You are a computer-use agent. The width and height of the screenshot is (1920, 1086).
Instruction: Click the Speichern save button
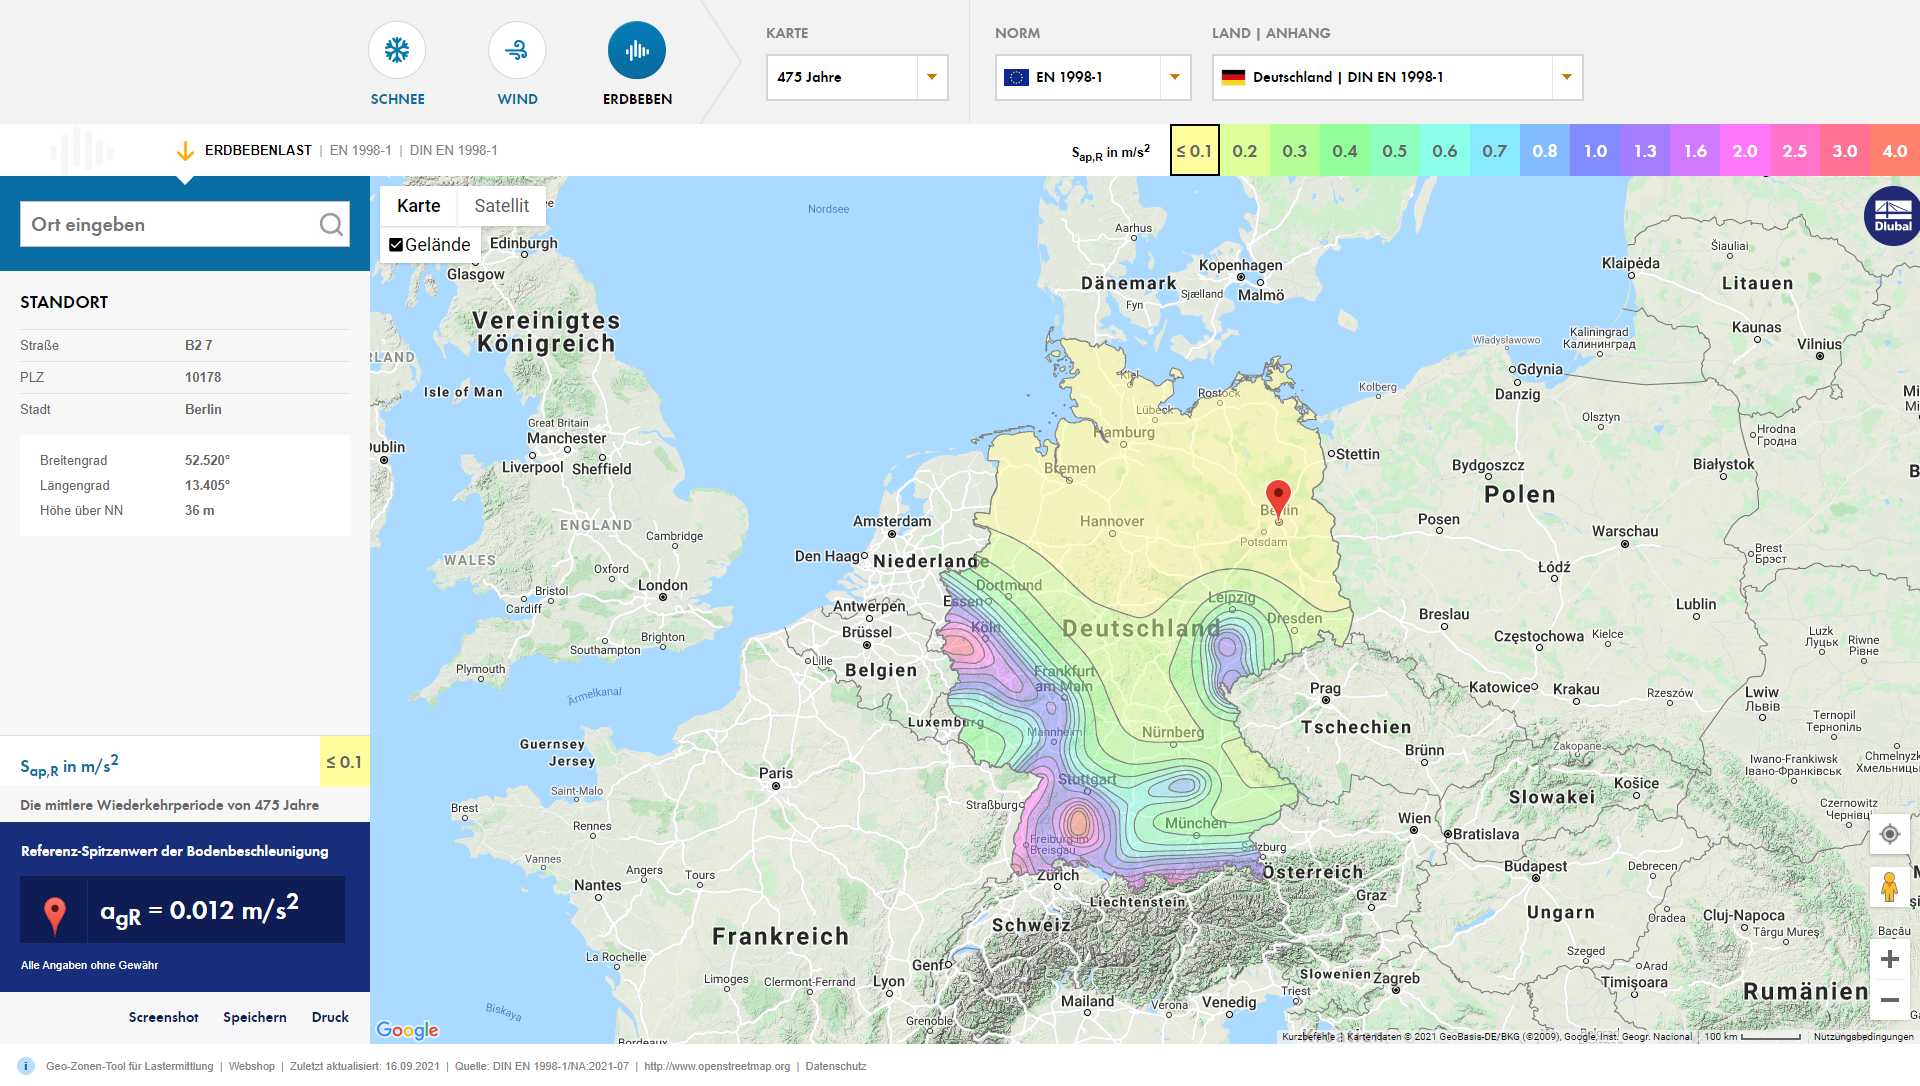257,1016
